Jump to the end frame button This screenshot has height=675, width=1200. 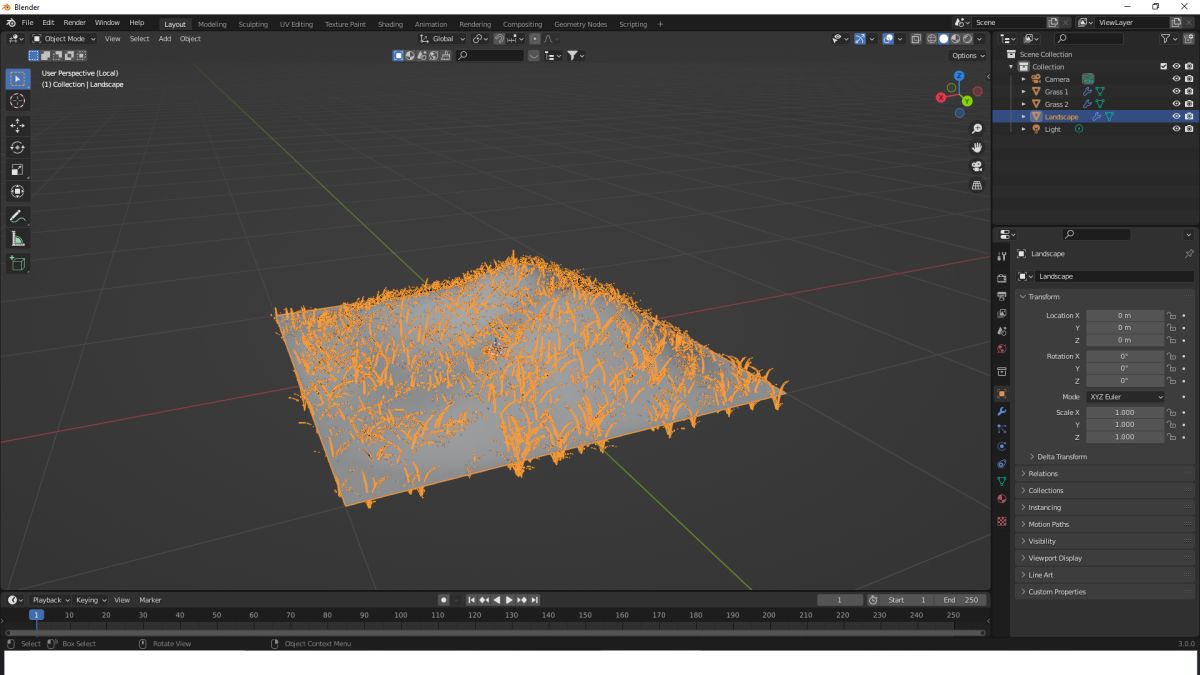tap(535, 600)
